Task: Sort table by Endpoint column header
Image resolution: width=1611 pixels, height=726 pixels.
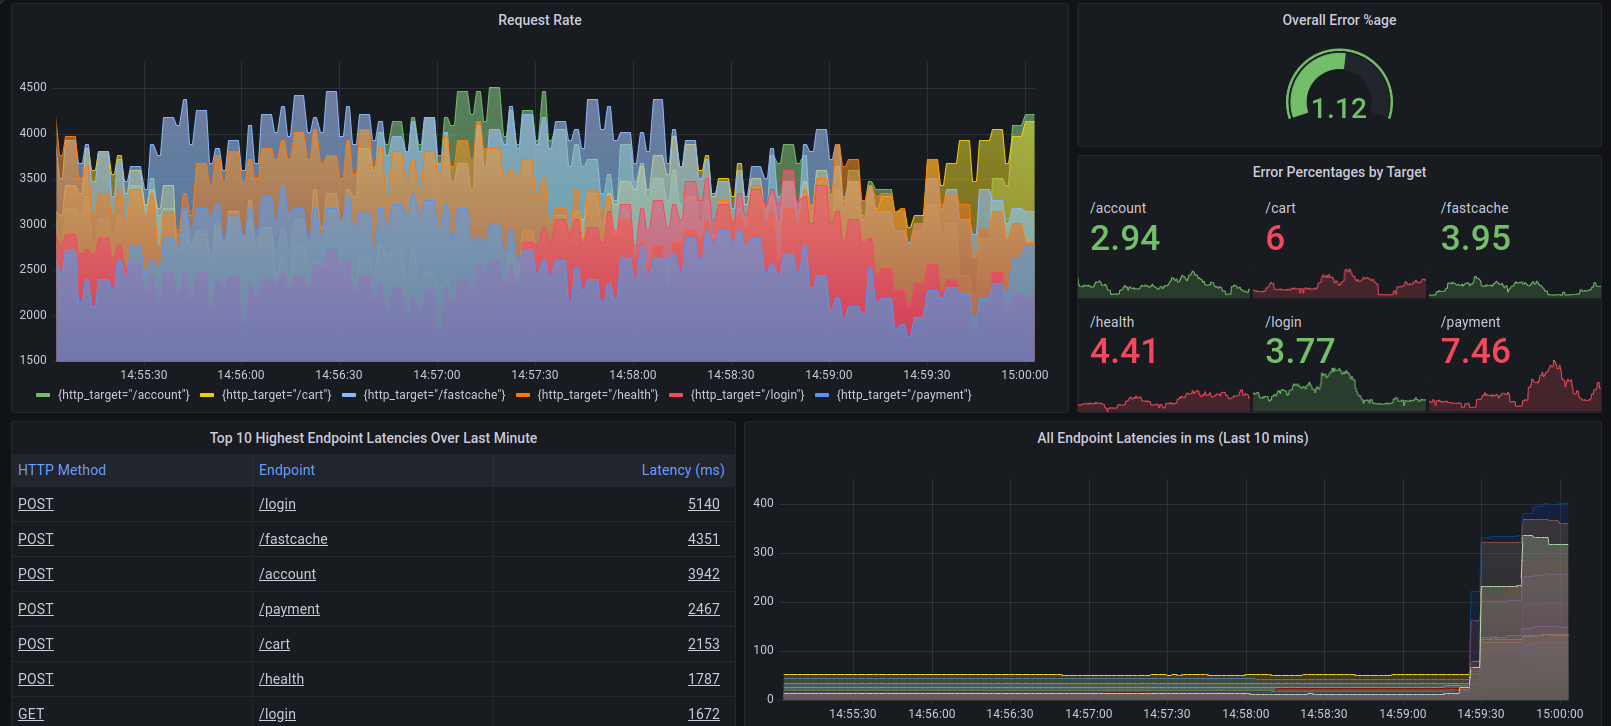Action: pos(287,470)
